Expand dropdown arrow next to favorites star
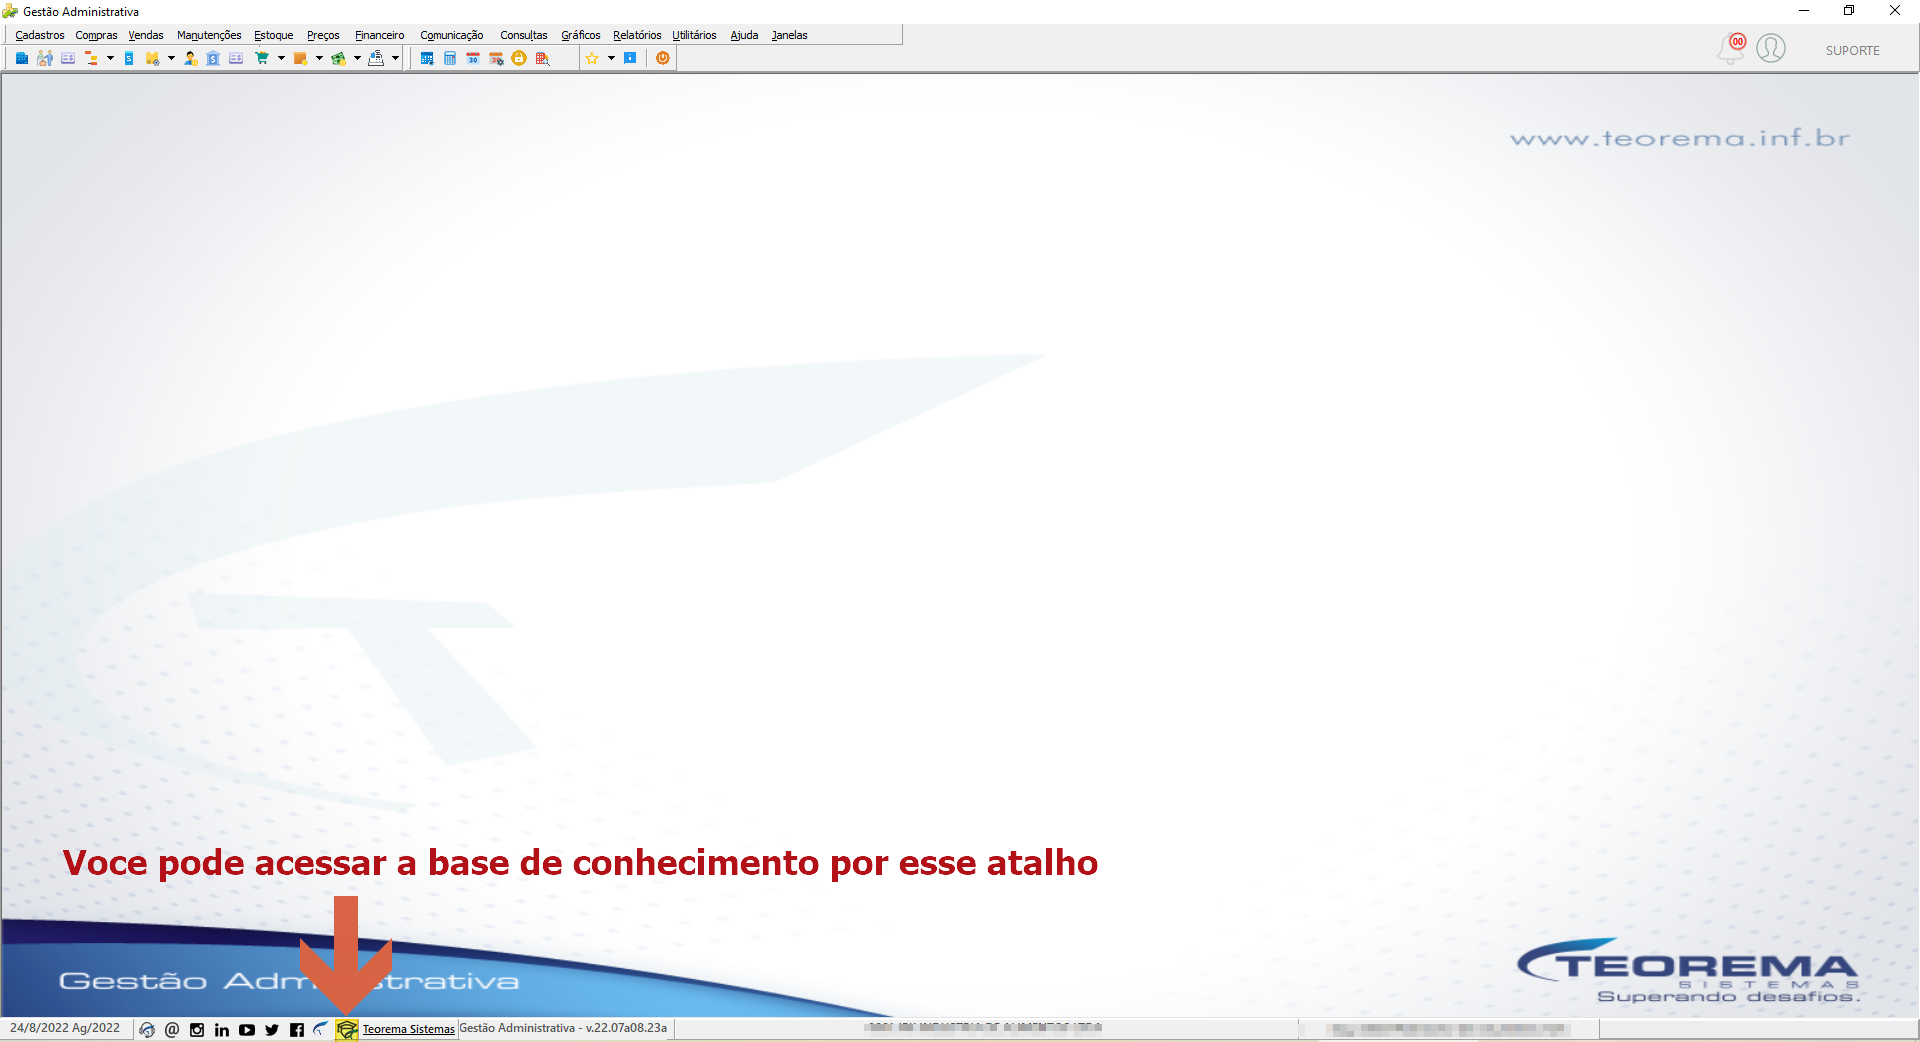Screen dimensions: 1920x1042 [611, 59]
